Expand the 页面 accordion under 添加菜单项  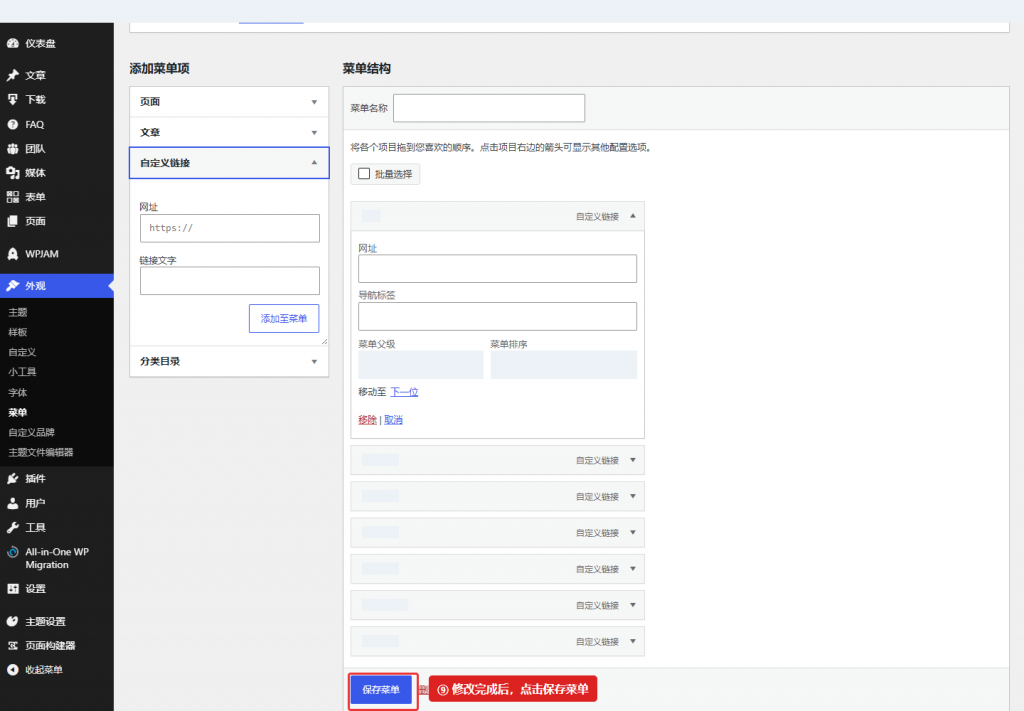(x=229, y=102)
